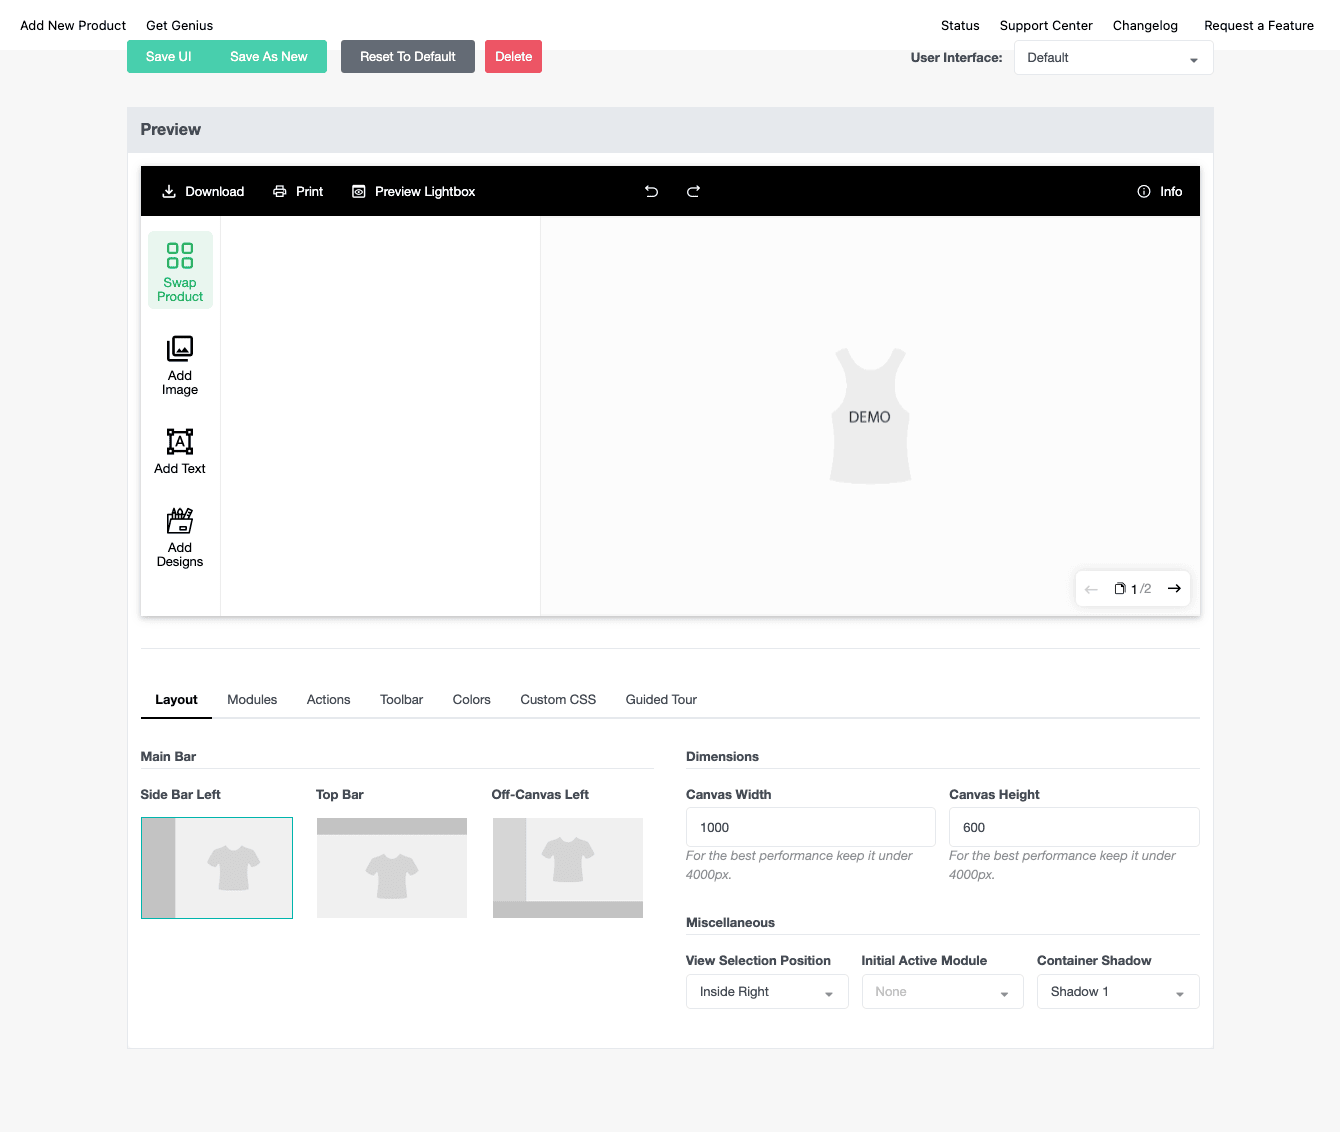The height and width of the screenshot is (1132, 1340).
Task: Select the Add Image module
Action: [180, 366]
